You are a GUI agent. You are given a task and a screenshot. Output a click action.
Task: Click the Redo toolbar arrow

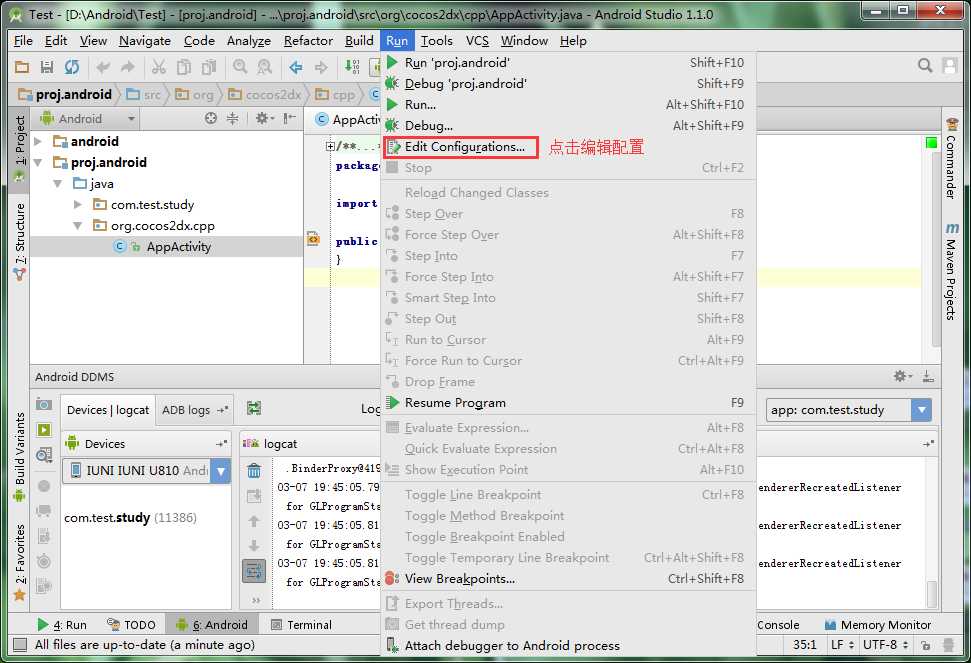click(x=128, y=67)
